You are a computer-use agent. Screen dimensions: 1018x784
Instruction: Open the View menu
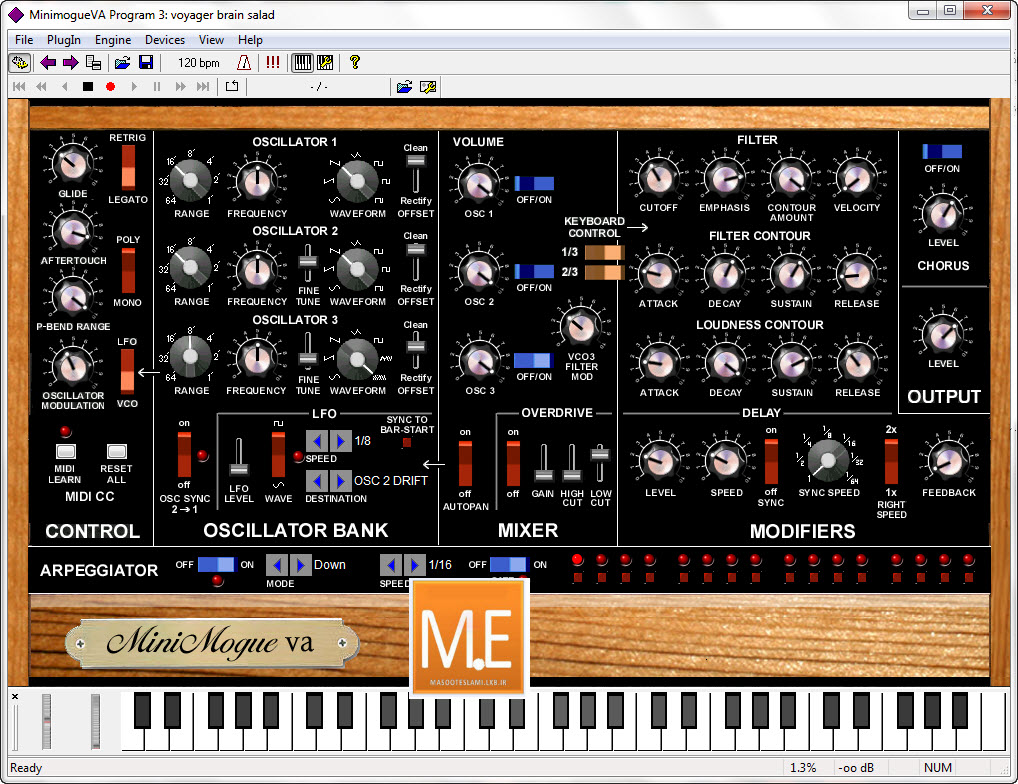point(211,40)
